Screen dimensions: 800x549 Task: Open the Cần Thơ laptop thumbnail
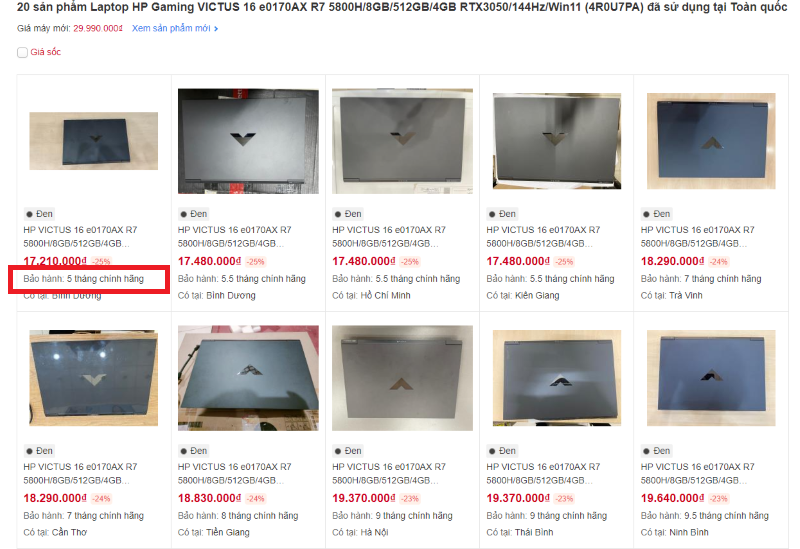(93, 378)
